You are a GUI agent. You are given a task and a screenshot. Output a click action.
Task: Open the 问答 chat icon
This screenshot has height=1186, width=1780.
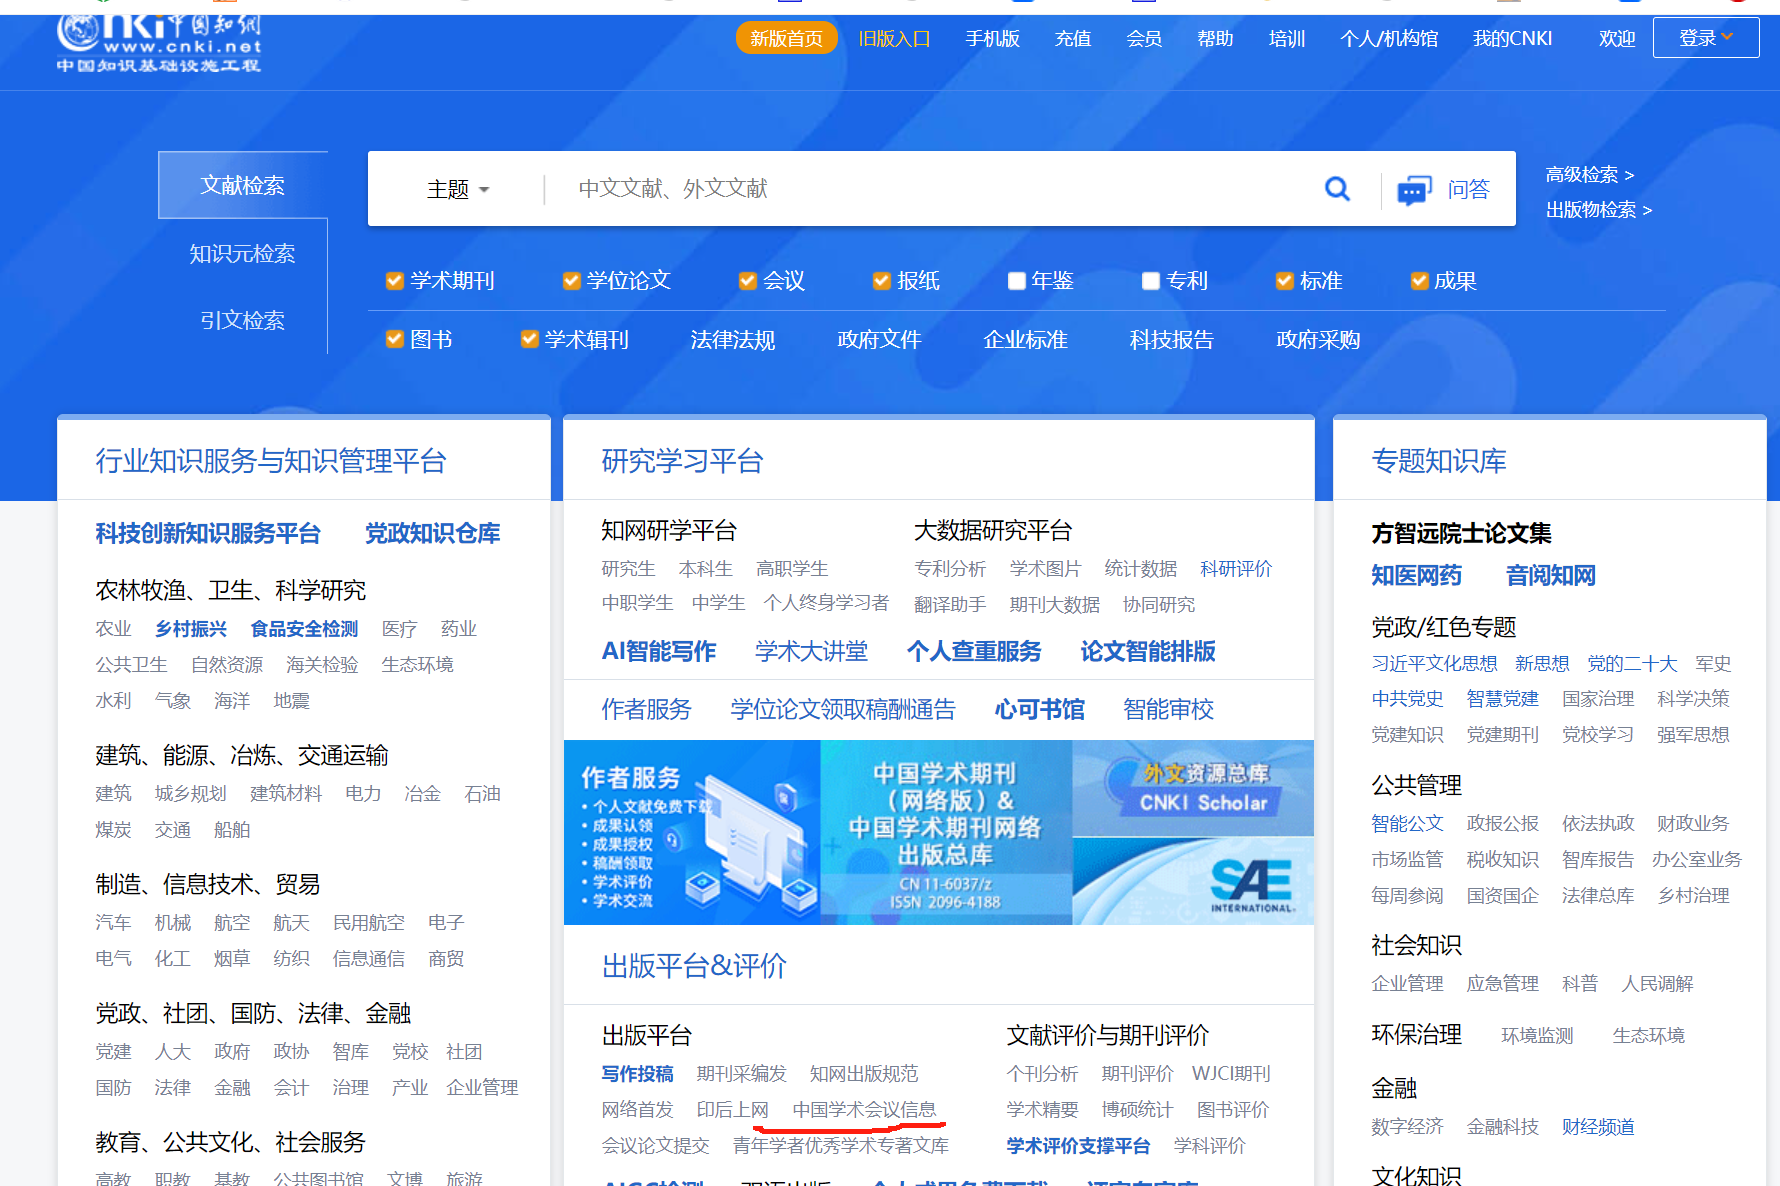(1413, 189)
